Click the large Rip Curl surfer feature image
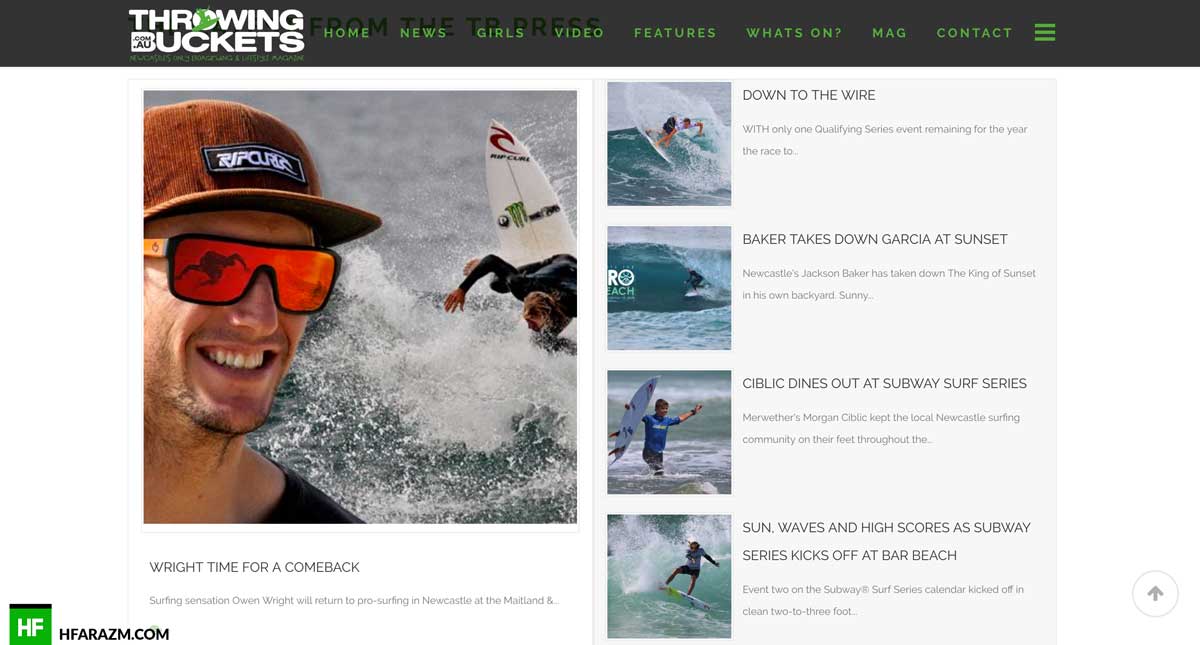 pyautogui.click(x=360, y=307)
